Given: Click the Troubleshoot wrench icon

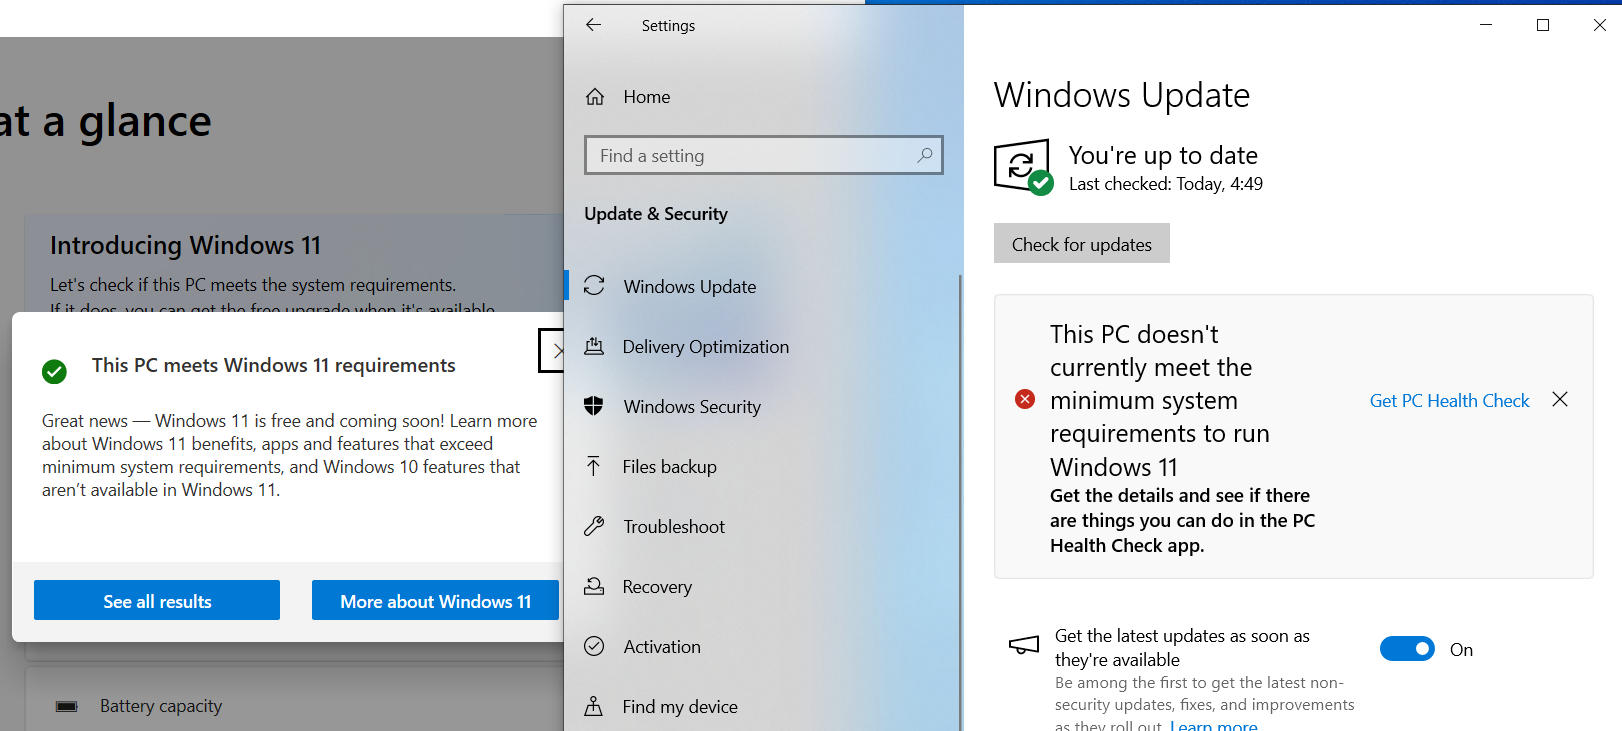Looking at the screenshot, I should tap(594, 526).
